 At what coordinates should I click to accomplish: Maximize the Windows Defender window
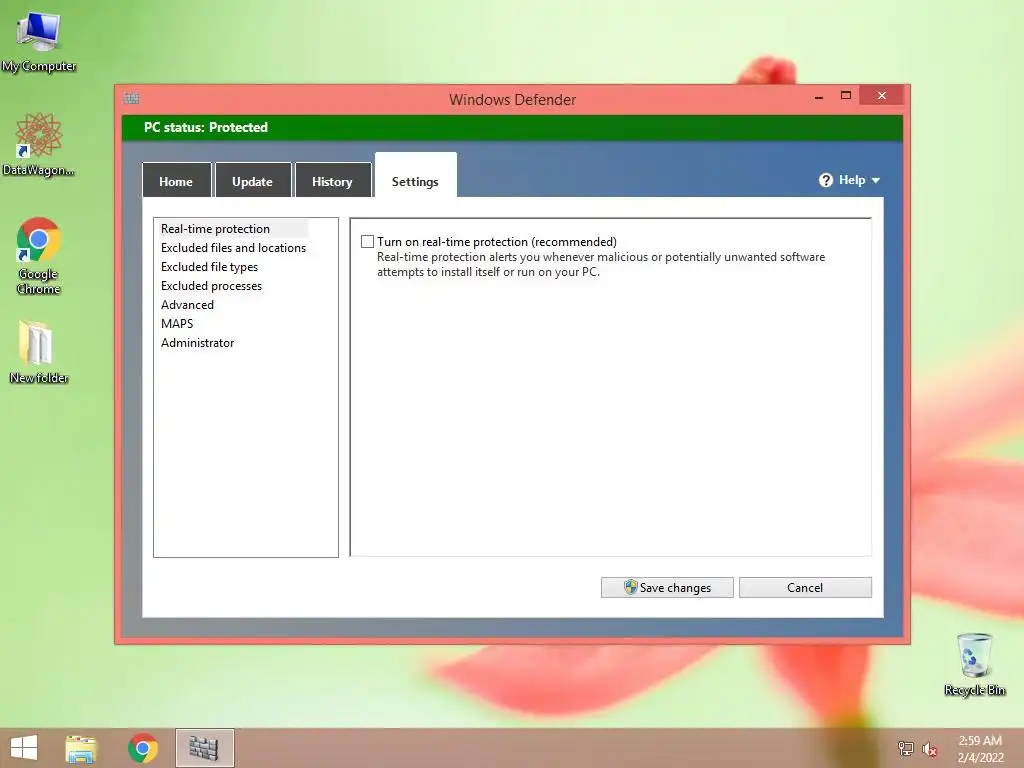point(846,96)
